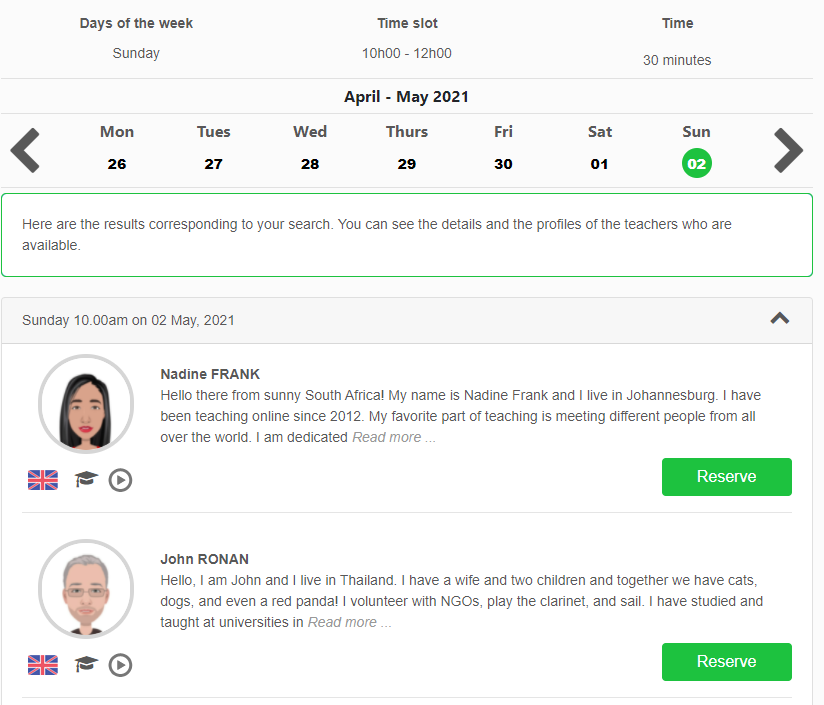Collapse the Sunday 10.00am results section
The width and height of the screenshot is (824, 705).
780,319
